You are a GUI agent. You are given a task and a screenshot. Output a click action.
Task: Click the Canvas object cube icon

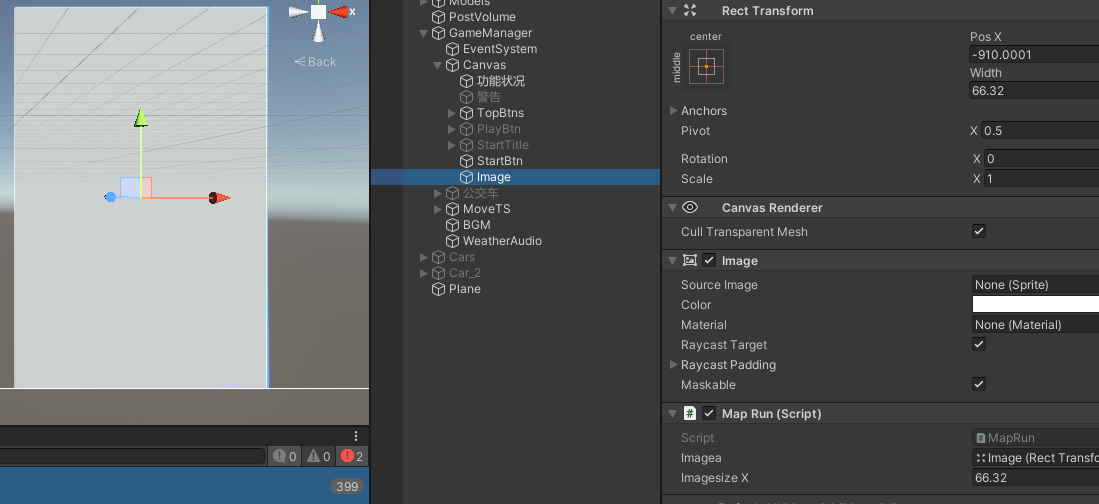point(453,65)
